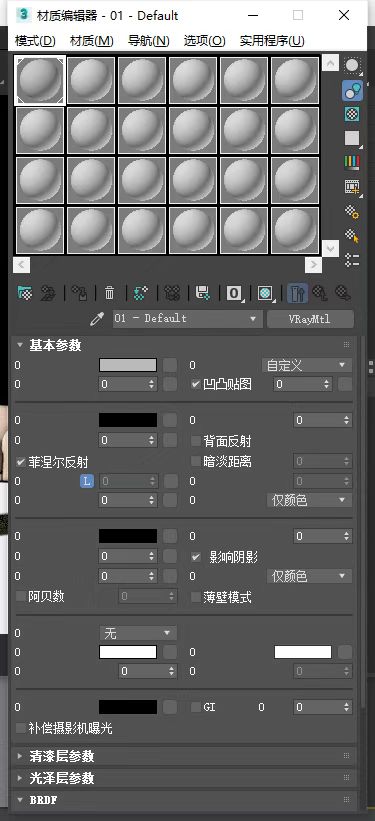
Task: Open the Material/Map Navigator icon
Action: 352,260
